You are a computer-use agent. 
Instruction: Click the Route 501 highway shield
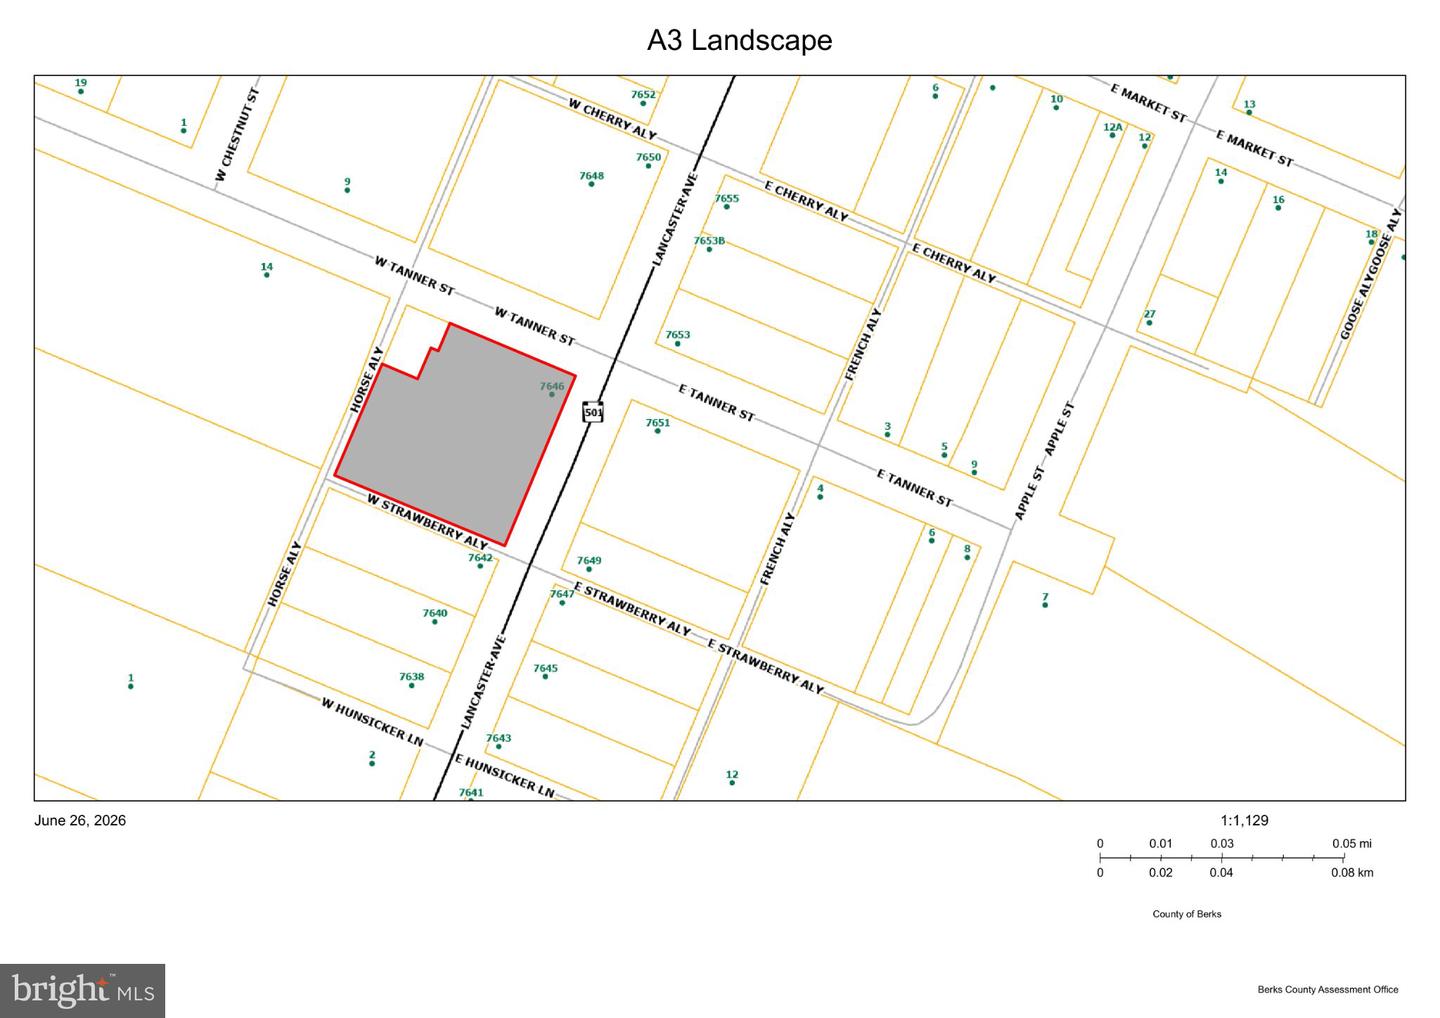593,411
